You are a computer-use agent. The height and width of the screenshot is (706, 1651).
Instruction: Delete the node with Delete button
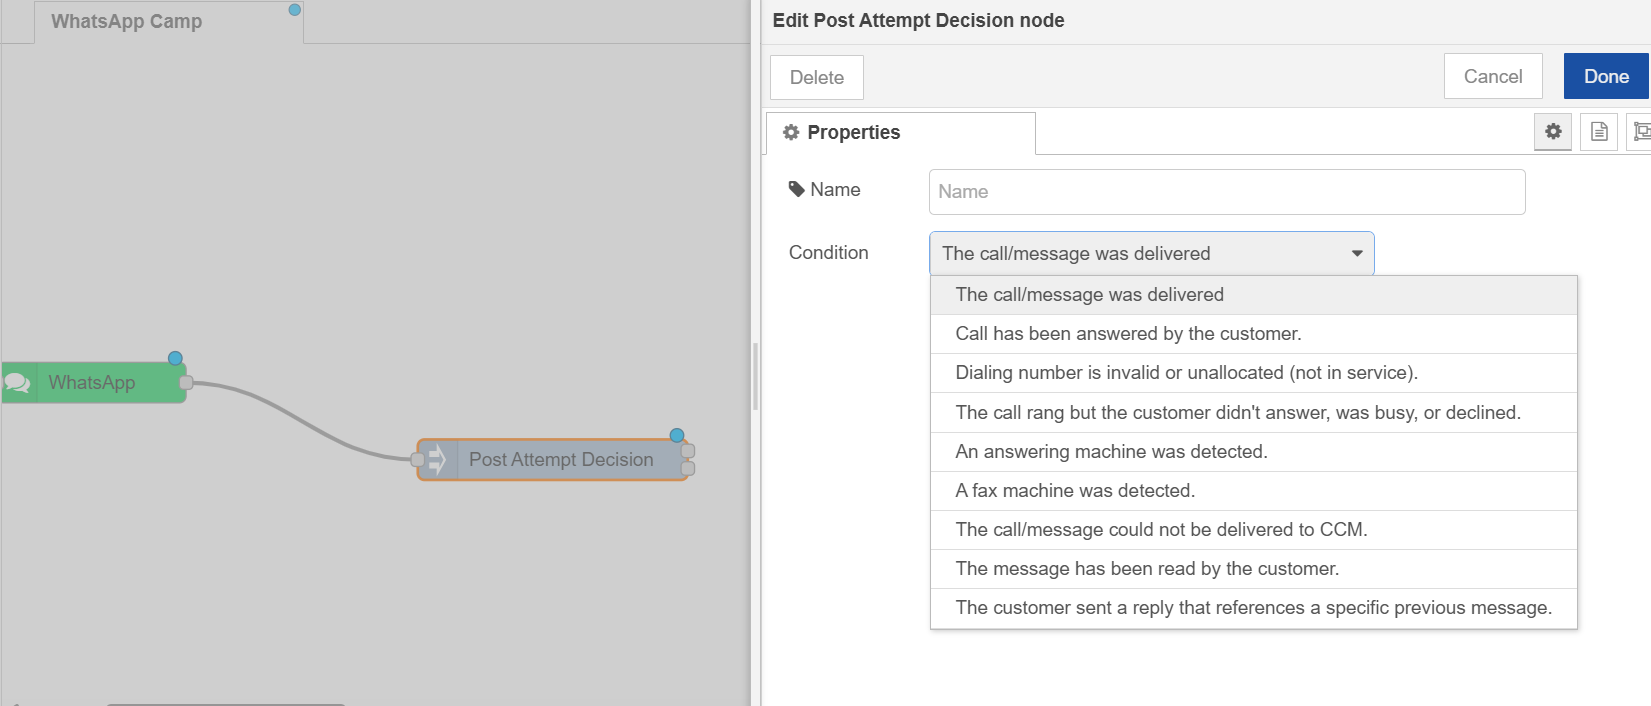816,78
